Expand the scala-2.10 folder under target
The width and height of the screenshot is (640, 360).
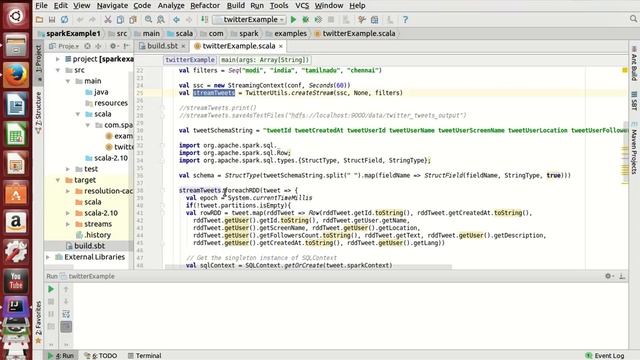coord(68,213)
